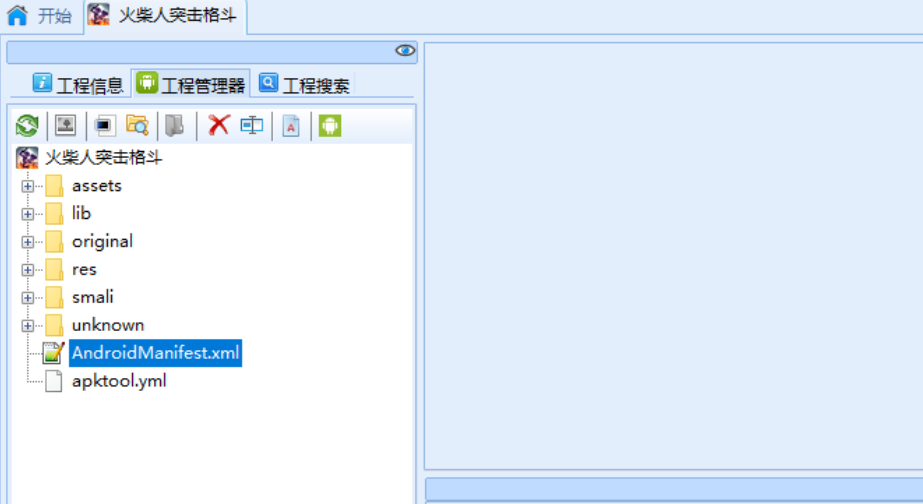This screenshot has height=504, width=923.
Task: Expand the res folder
Action: (x=28, y=270)
